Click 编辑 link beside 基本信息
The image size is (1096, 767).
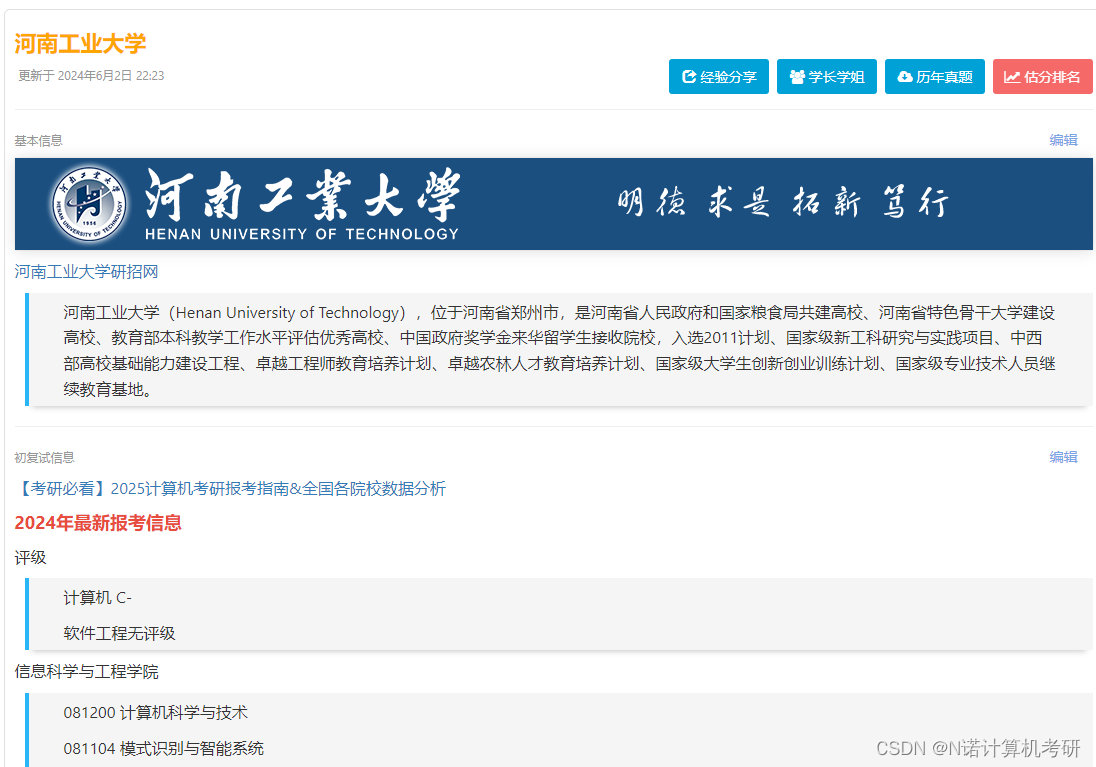coord(1063,140)
